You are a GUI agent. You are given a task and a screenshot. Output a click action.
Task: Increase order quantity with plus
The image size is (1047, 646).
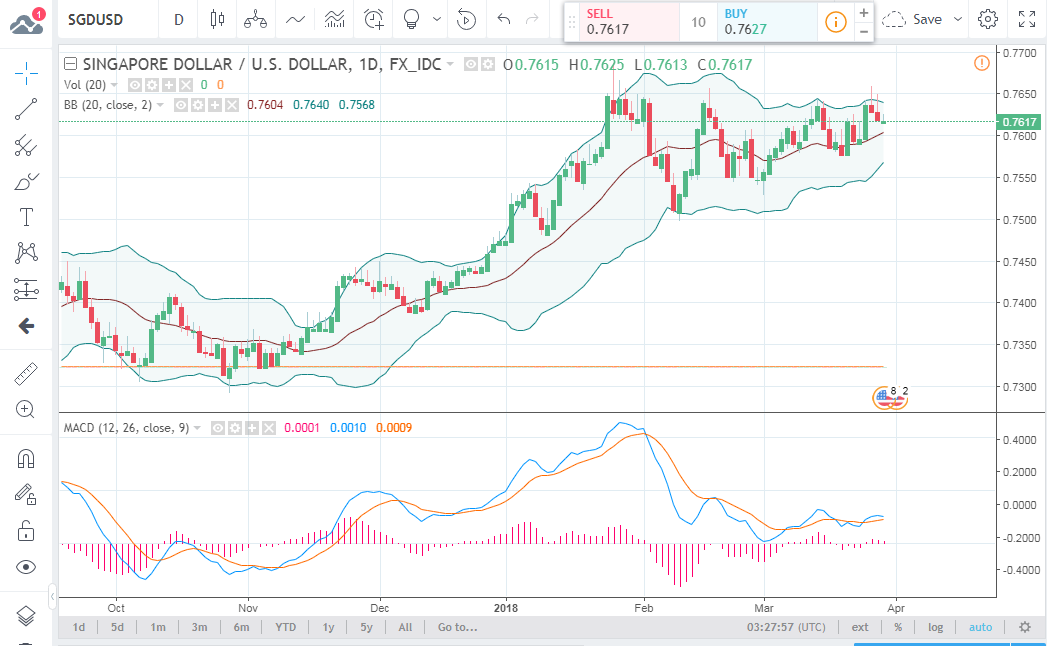pyautogui.click(x=863, y=13)
